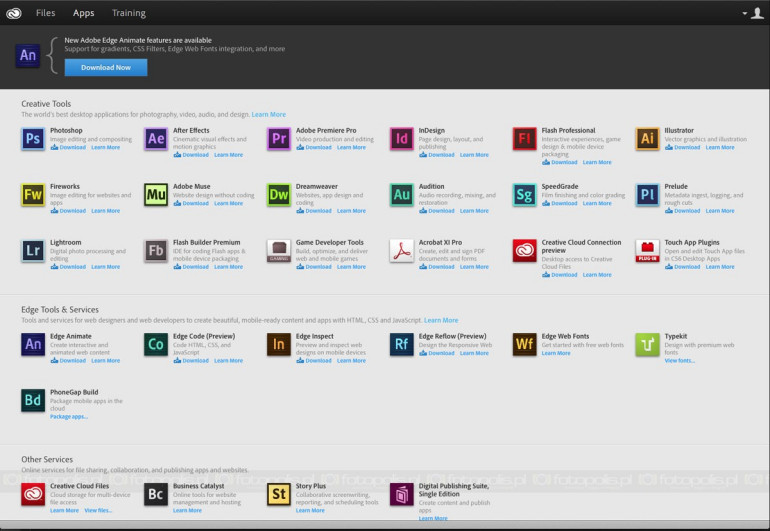Open Learn More for Business Catalyst
The height and width of the screenshot is (531, 770).
187,510
